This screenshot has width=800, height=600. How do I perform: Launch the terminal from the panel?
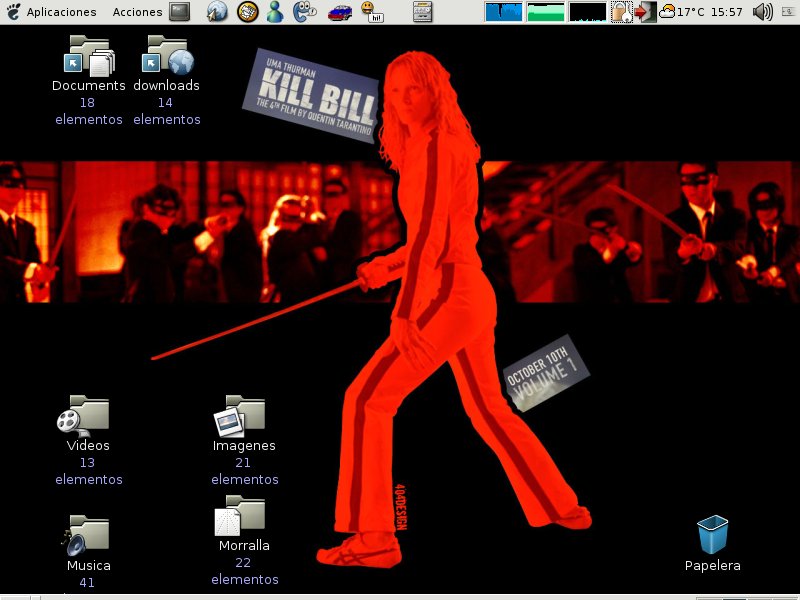click(x=180, y=11)
